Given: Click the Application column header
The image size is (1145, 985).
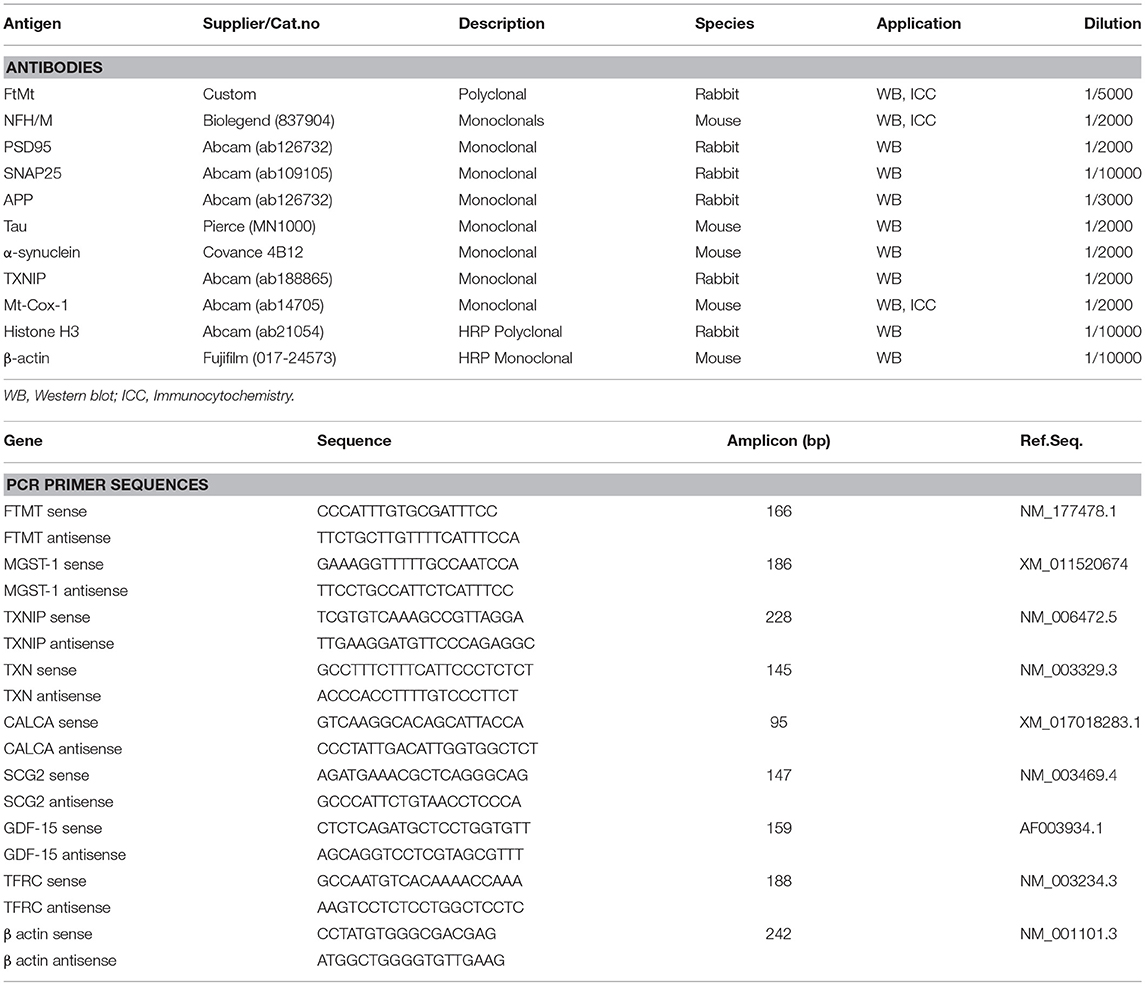Looking at the screenshot, I should pos(918,23).
